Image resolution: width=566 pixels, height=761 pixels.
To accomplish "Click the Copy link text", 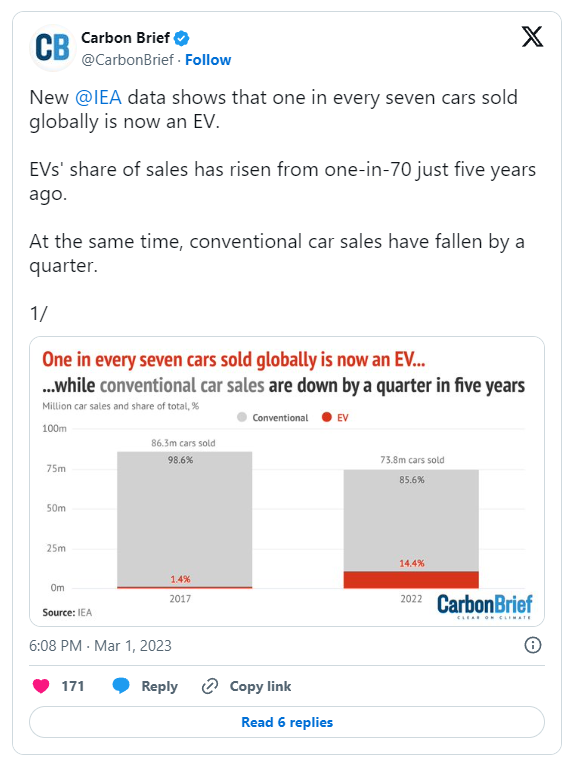I will [x=260, y=686].
